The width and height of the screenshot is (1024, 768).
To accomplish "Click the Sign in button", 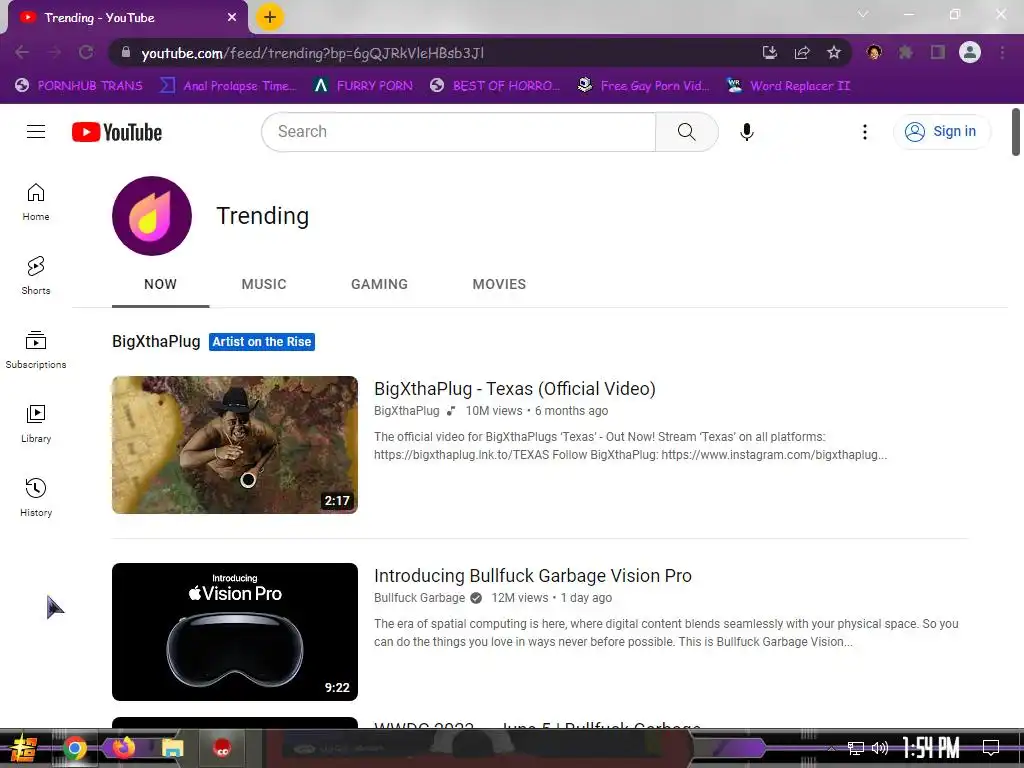I will coord(942,132).
